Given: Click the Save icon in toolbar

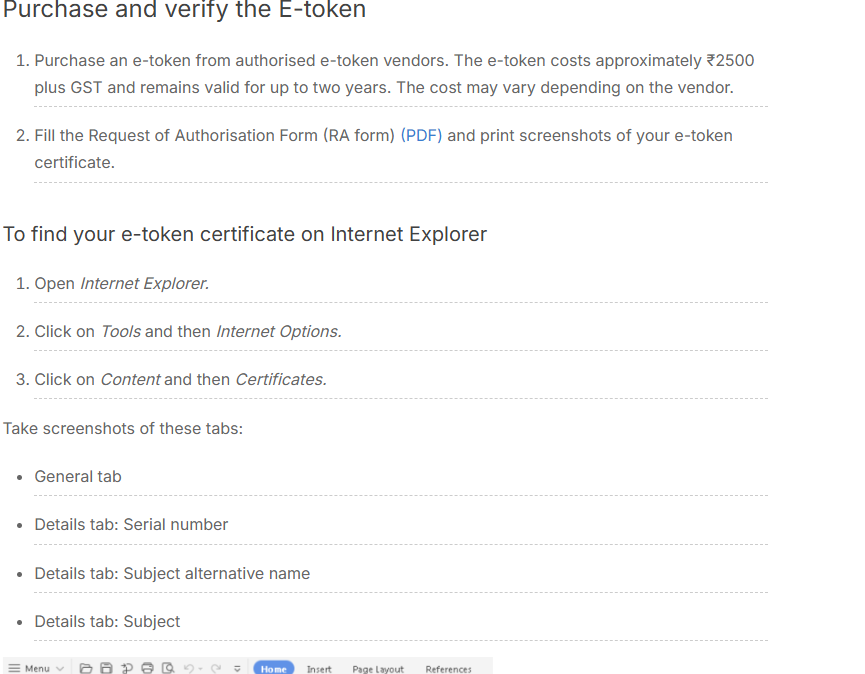Looking at the screenshot, I should [x=106, y=668].
